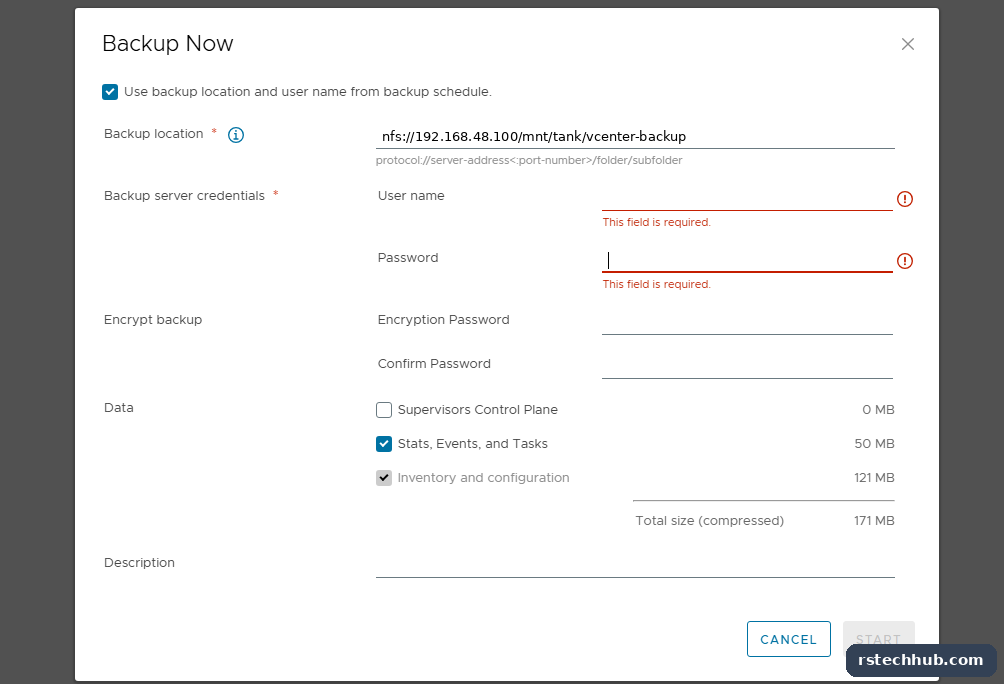Click 'This field is required' under Password
This screenshot has width=1004, height=684.
[x=656, y=284]
